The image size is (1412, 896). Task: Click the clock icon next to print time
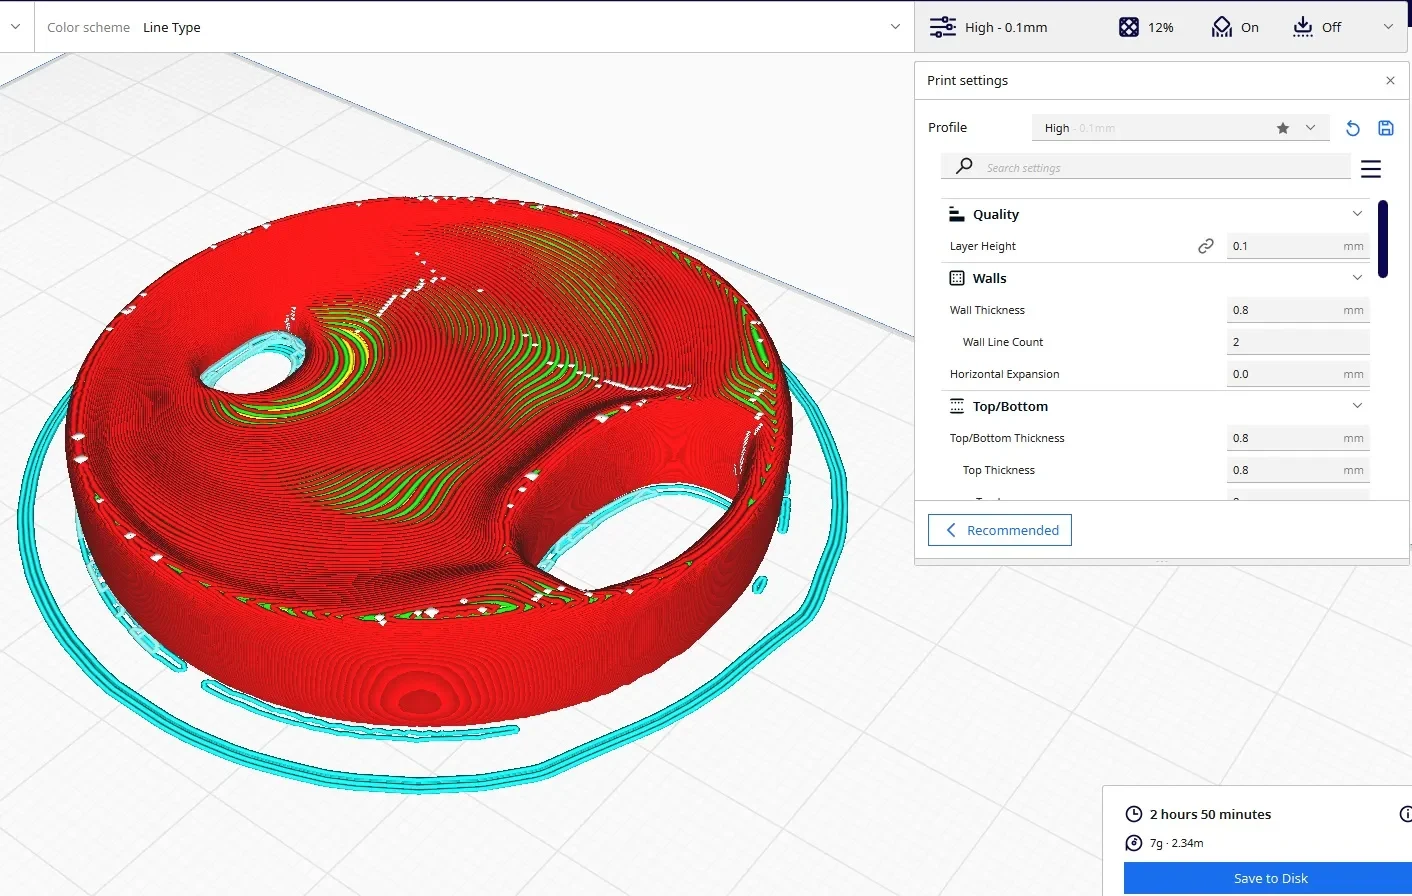[1134, 814]
